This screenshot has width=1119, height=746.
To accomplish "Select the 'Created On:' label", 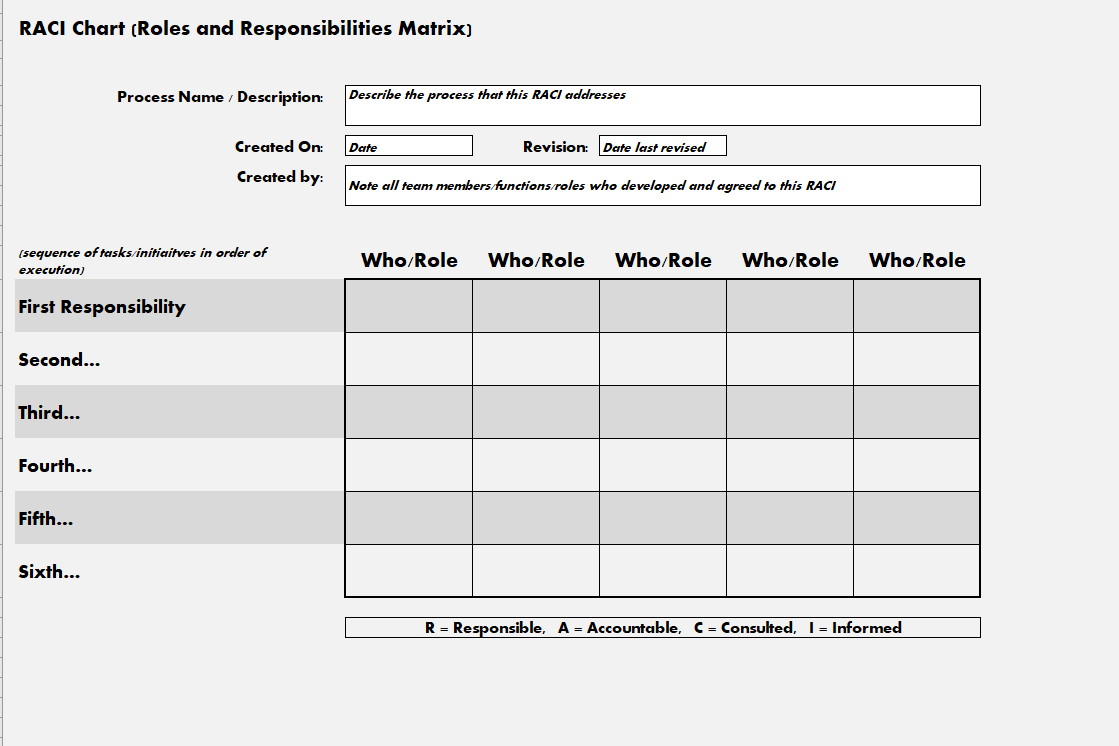I will click(x=279, y=146).
